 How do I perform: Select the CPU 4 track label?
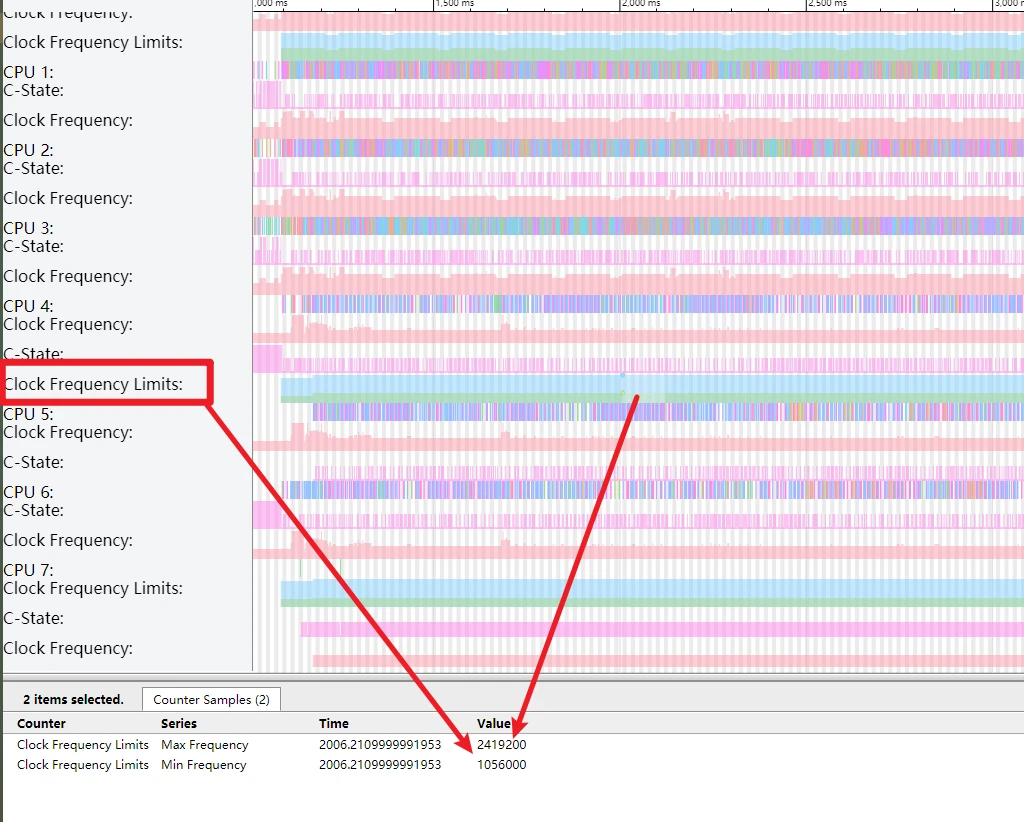click(28, 306)
